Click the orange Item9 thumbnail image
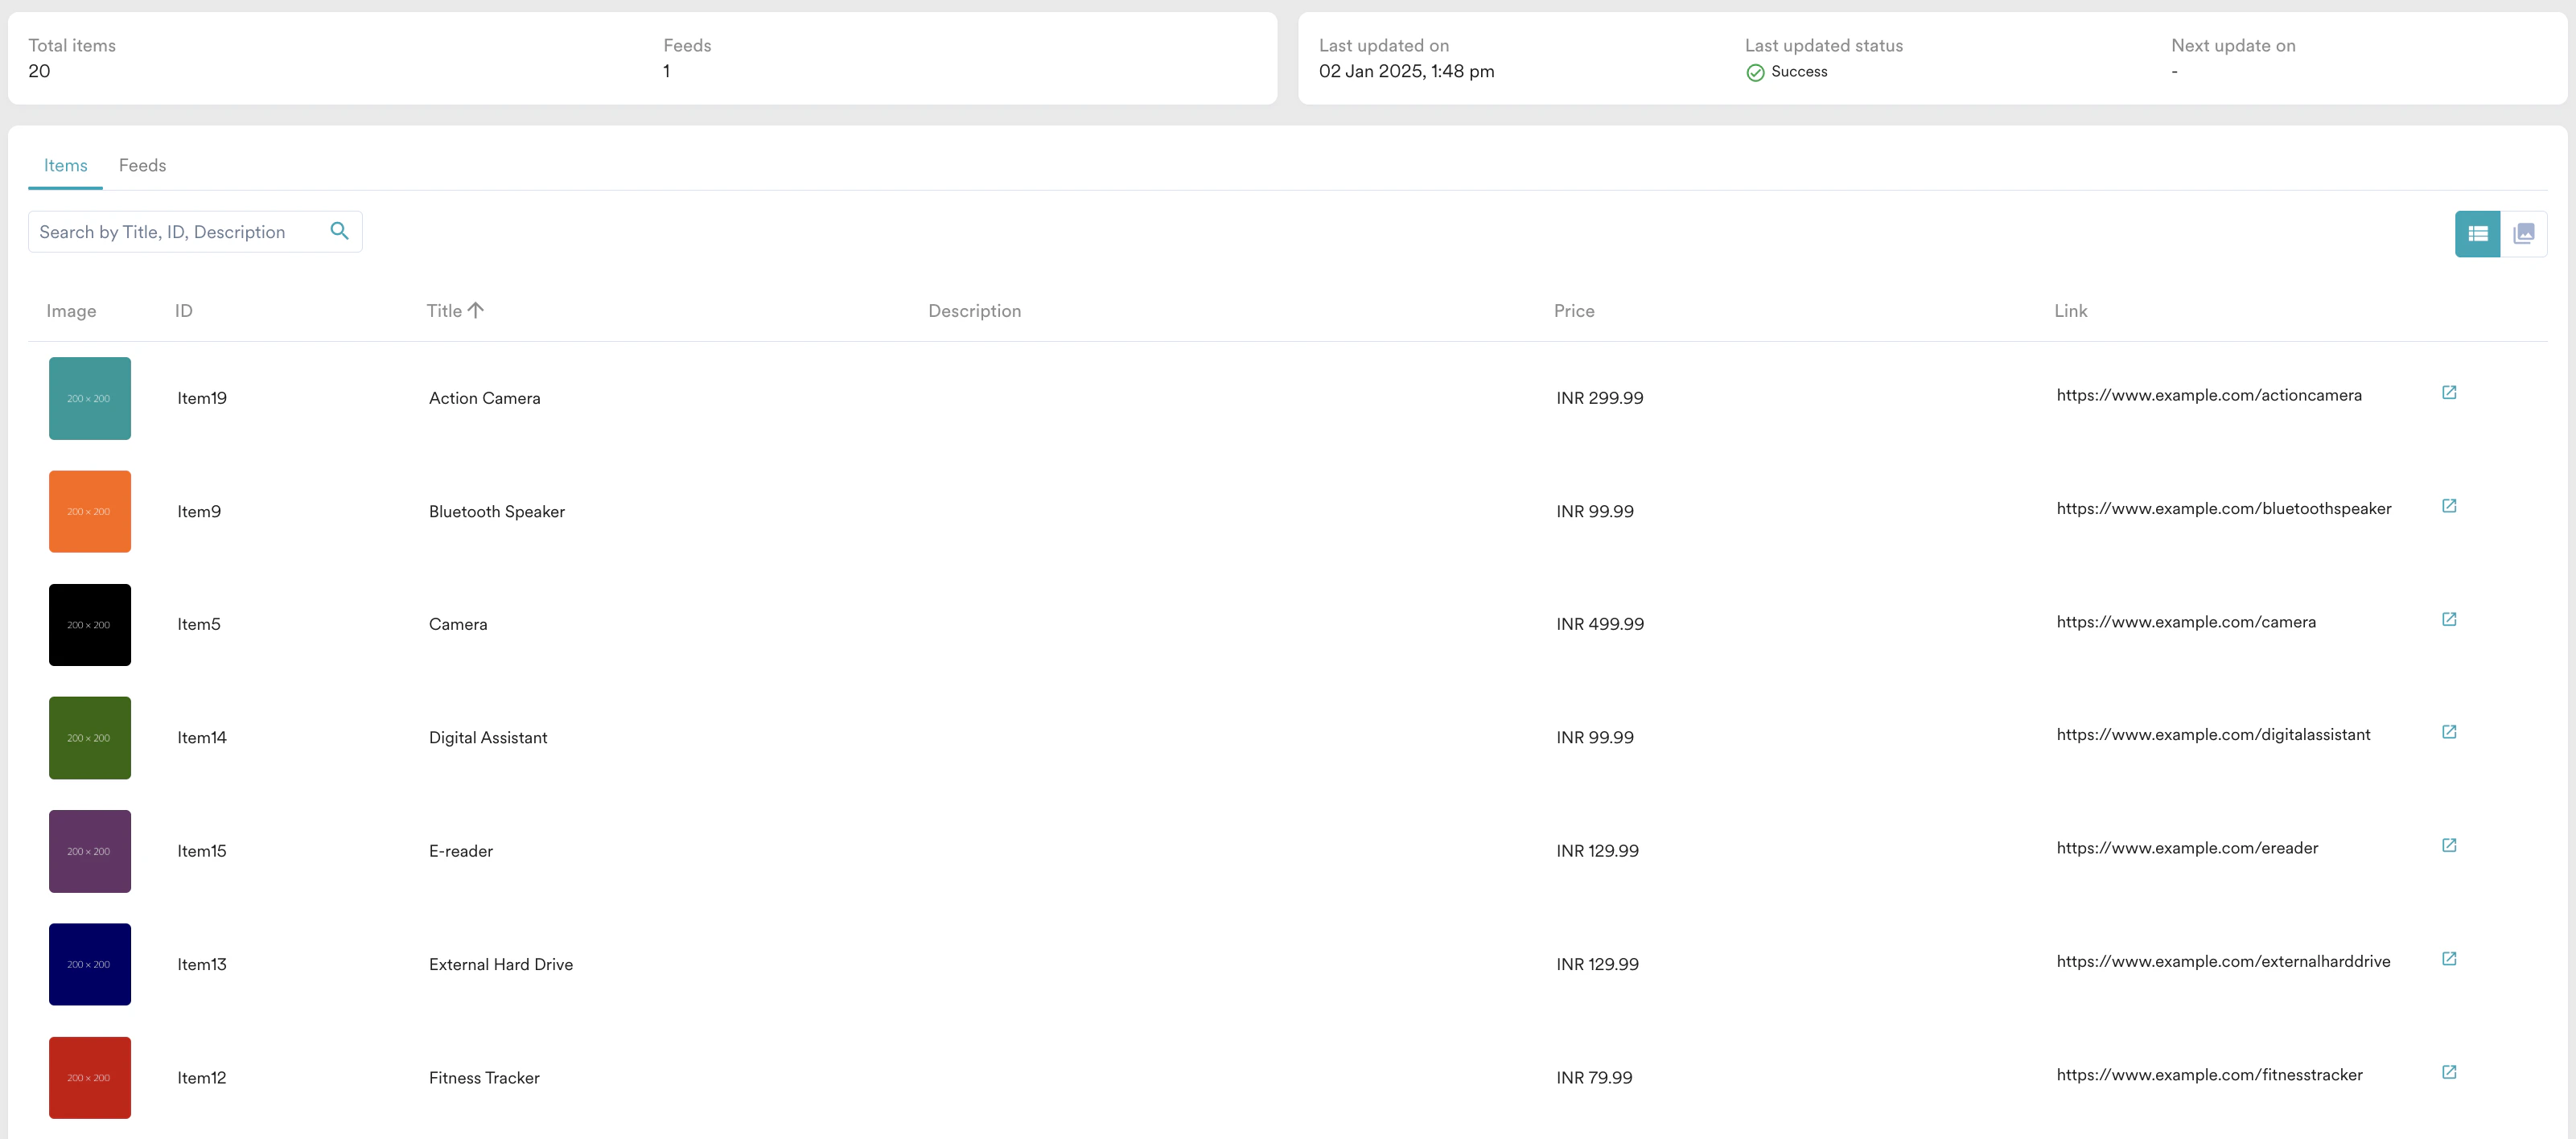The width and height of the screenshot is (2576, 1139). click(x=89, y=511)
